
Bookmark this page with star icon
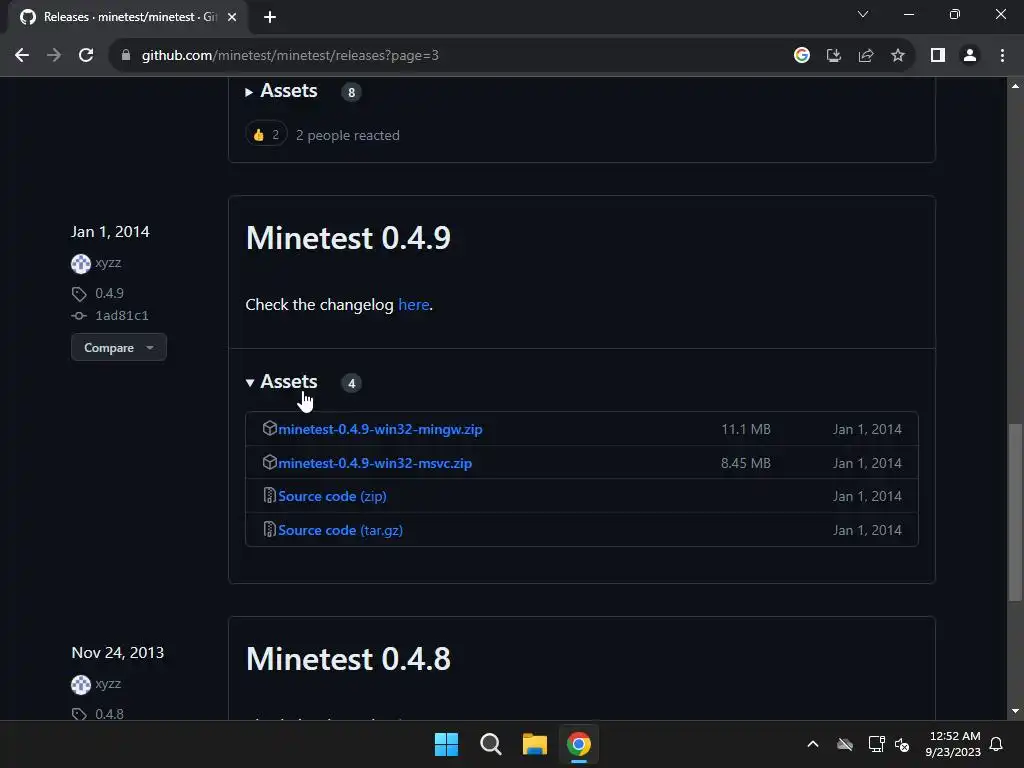(x=898, y=56)
